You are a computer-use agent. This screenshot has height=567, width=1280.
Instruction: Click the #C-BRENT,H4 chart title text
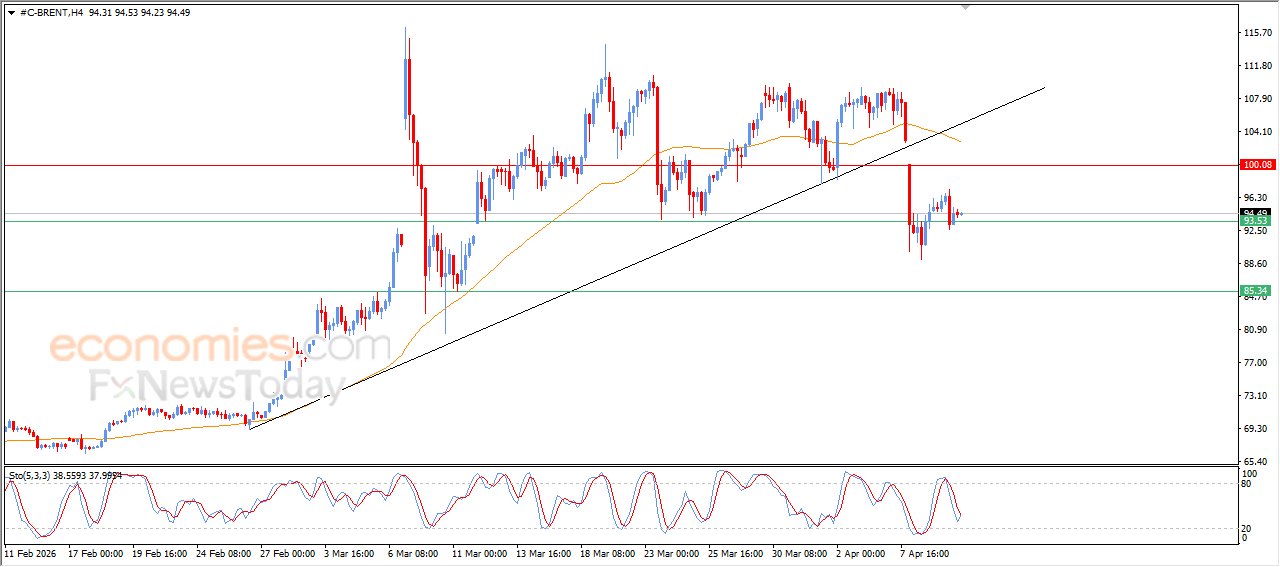point(51,13)
